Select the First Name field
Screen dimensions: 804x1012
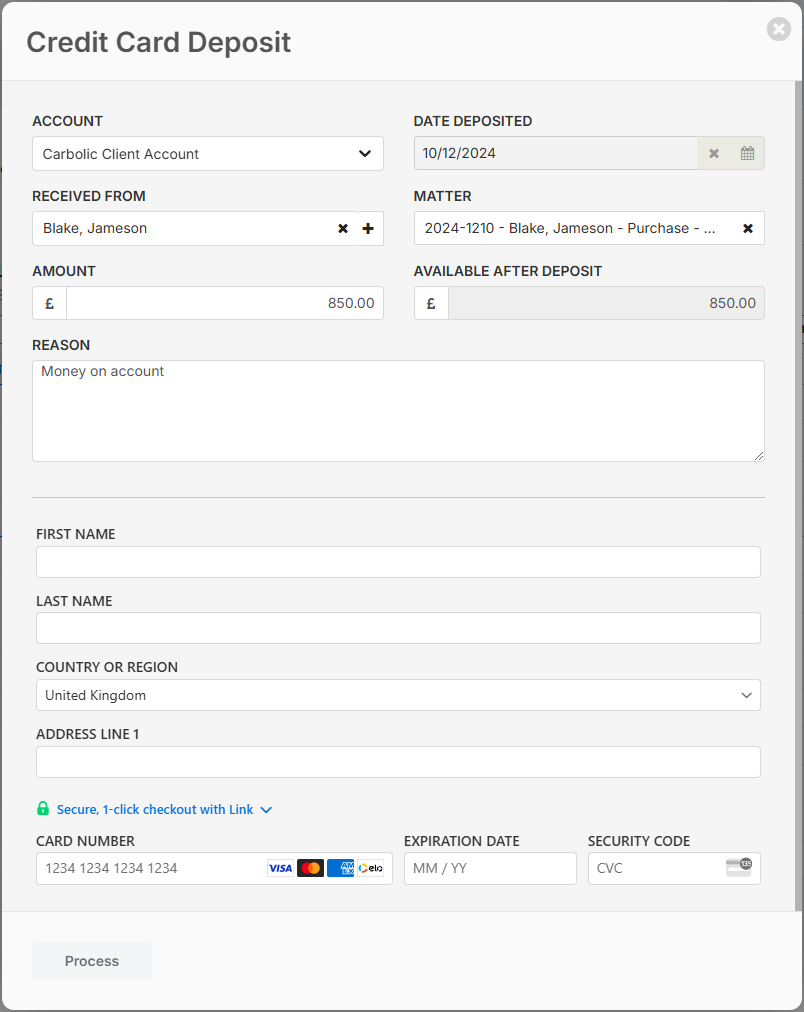[398, 562]
